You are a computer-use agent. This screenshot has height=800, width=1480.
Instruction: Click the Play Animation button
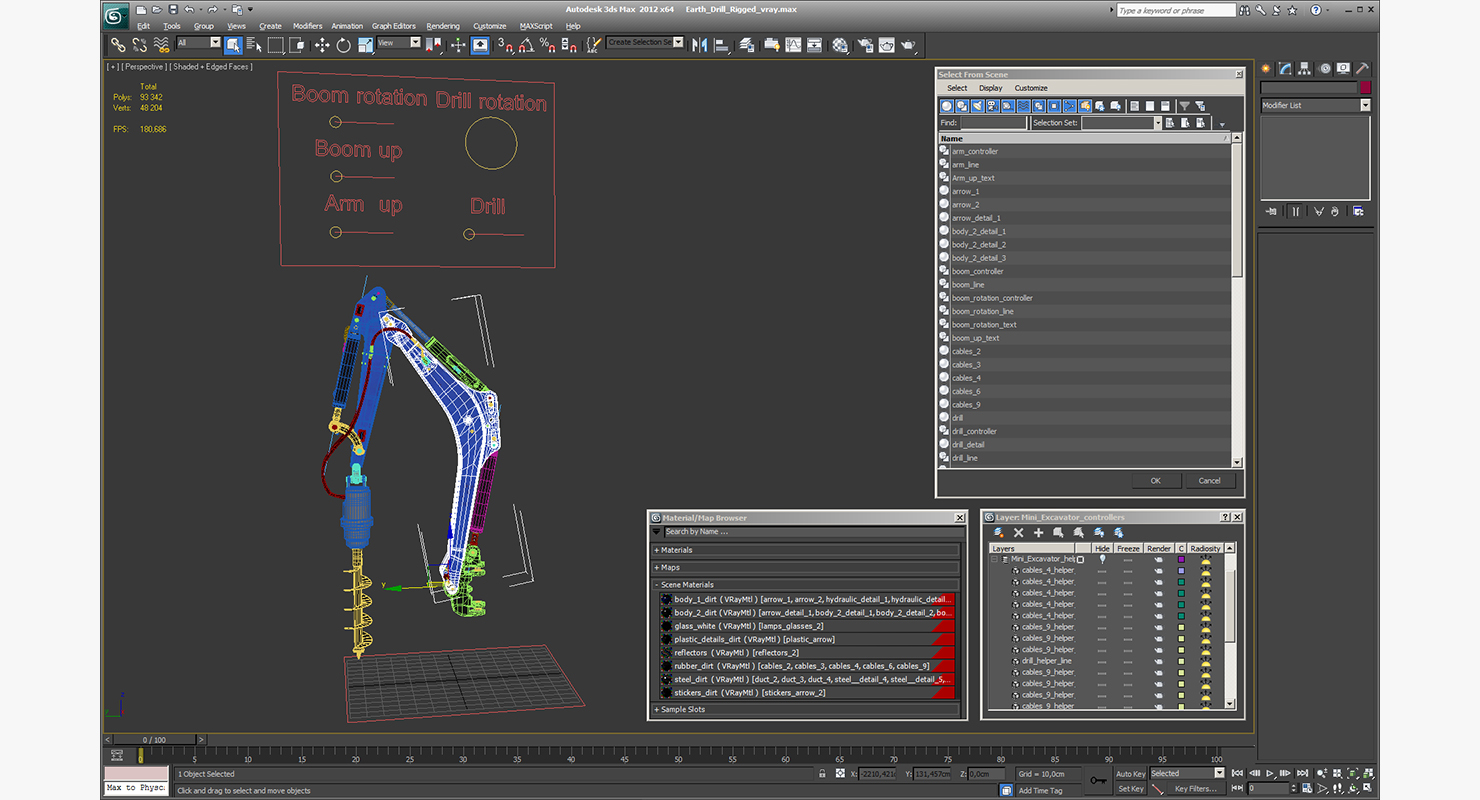[x=1270, y=773]
